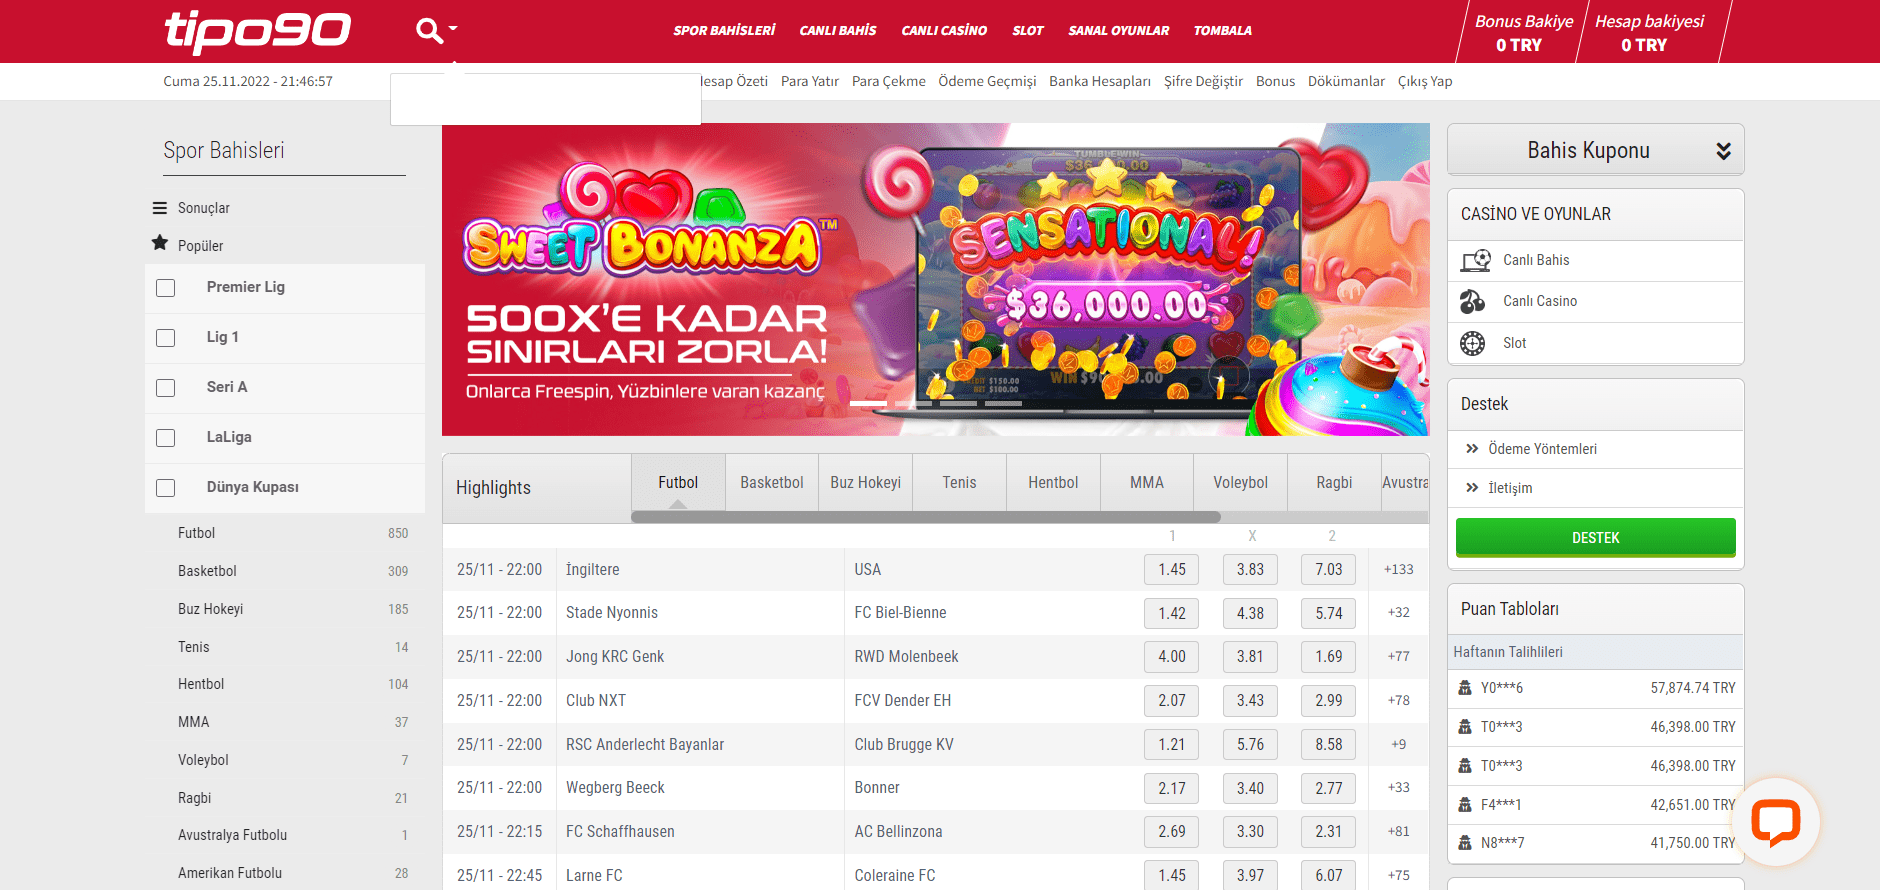1880x890 pixels.
Task: Click the tipo90 logo
Action: coord(257,31)
